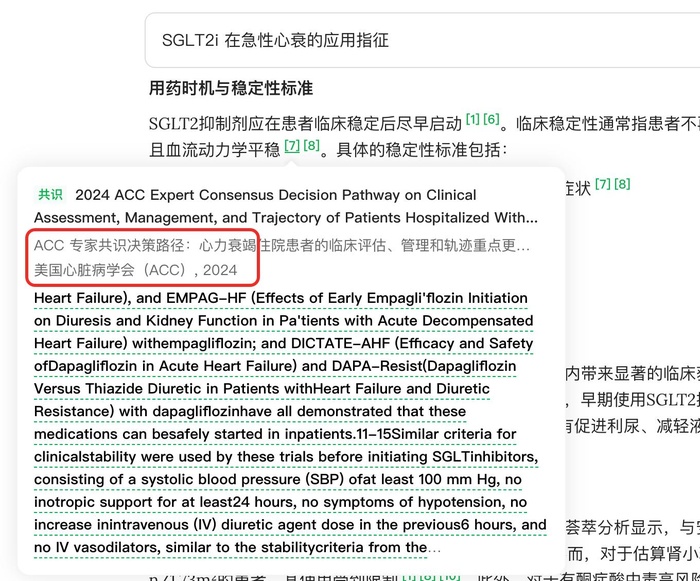The image size is (700, 581).
Task: Click the line mentioning DICTATE-AHF
Action: coord(283,343)
